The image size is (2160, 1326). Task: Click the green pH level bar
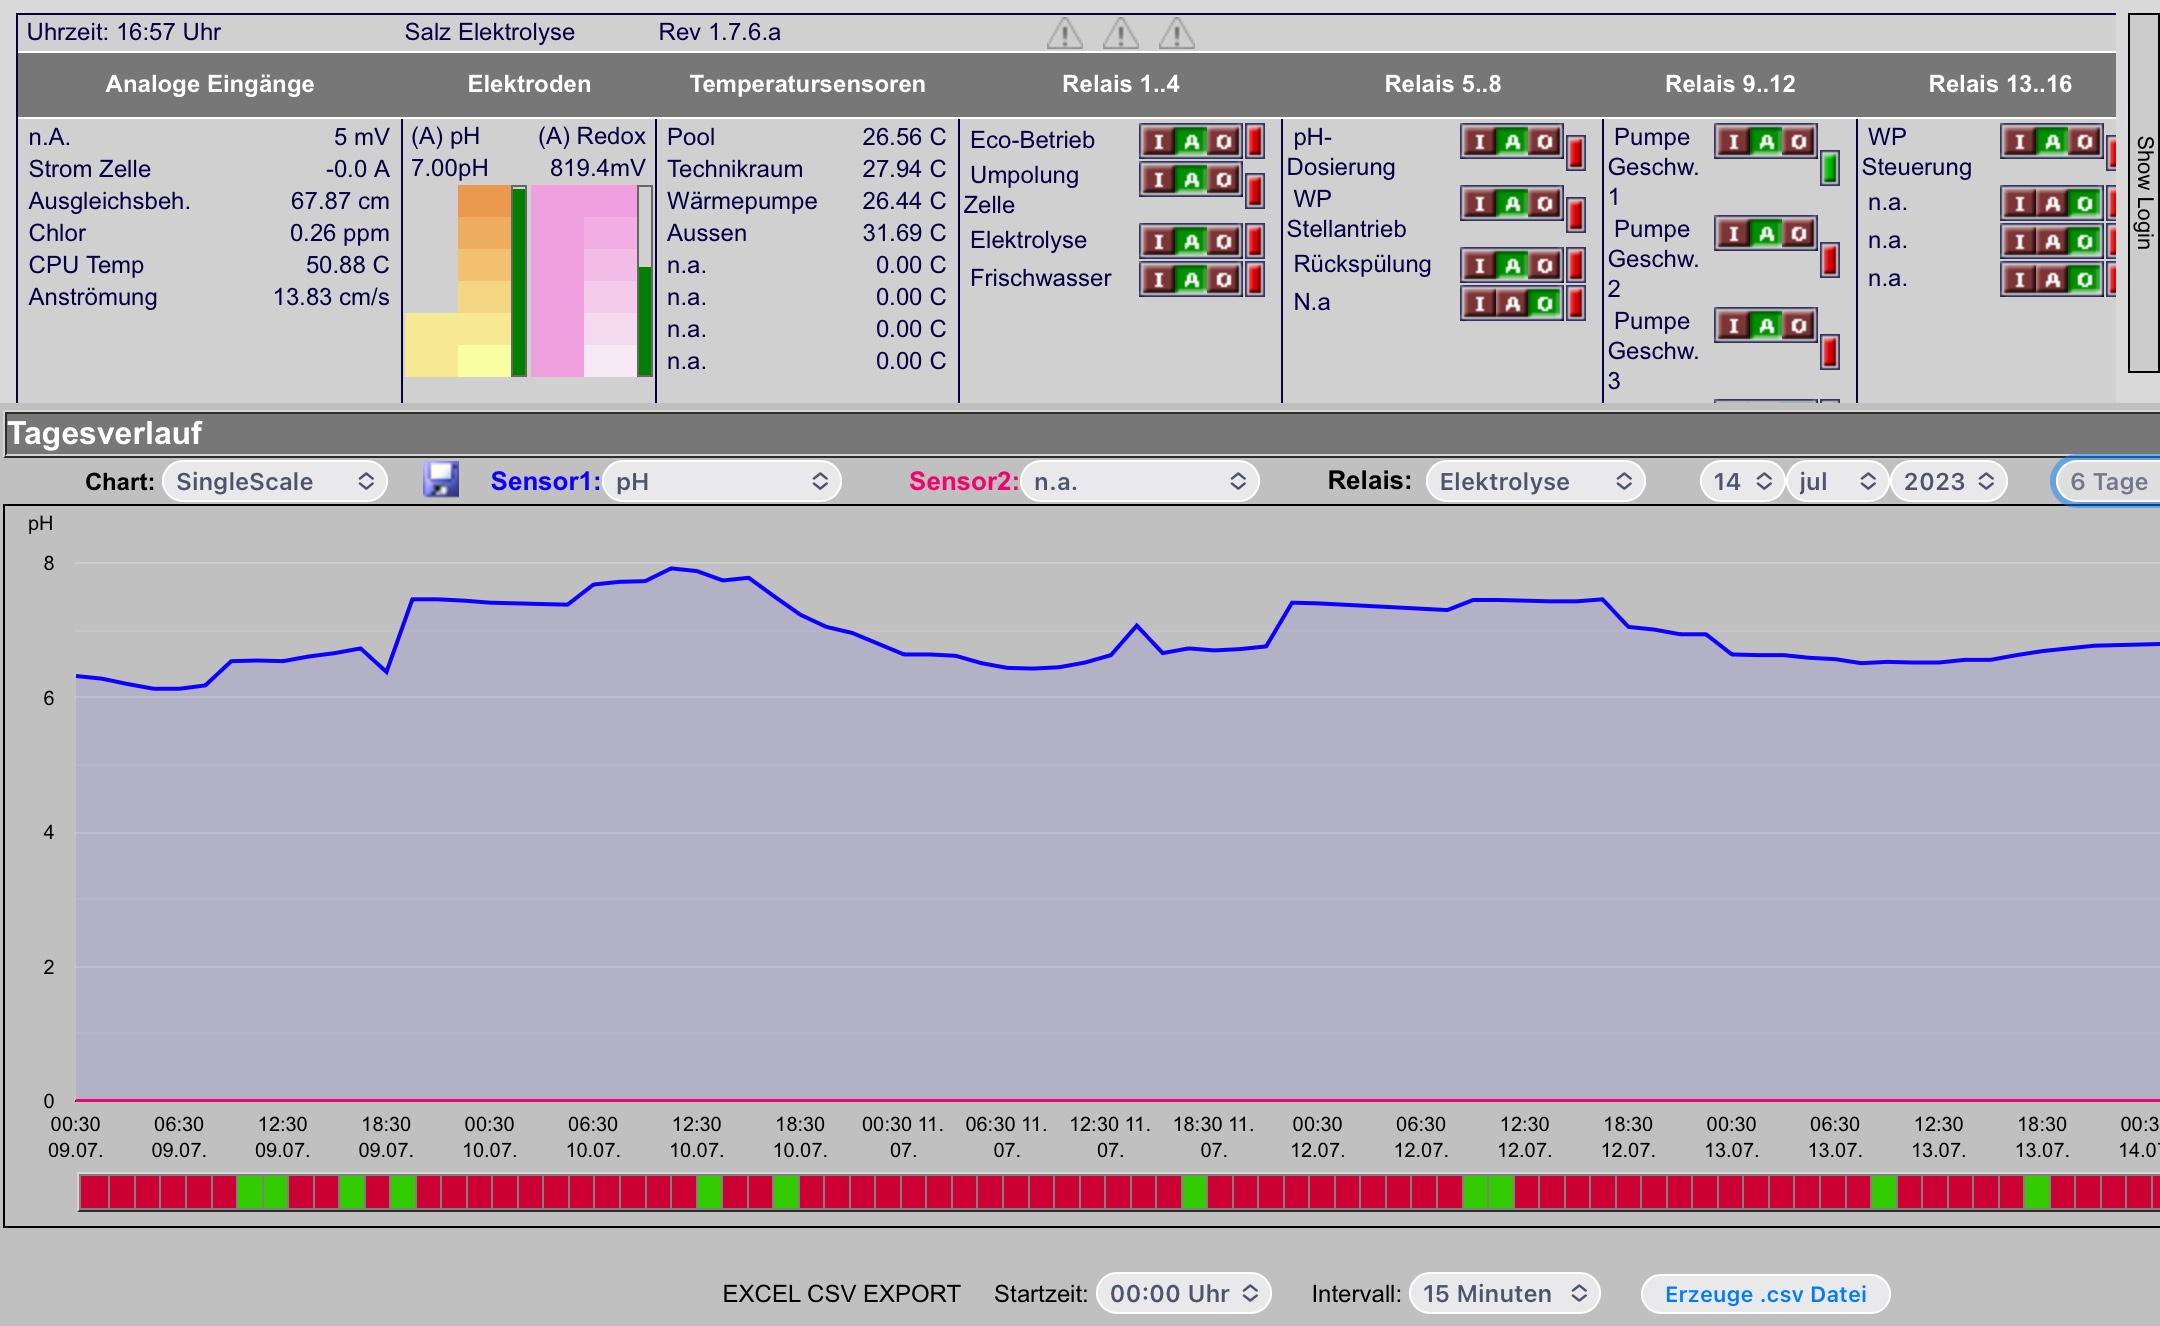(x=519, y=281)
